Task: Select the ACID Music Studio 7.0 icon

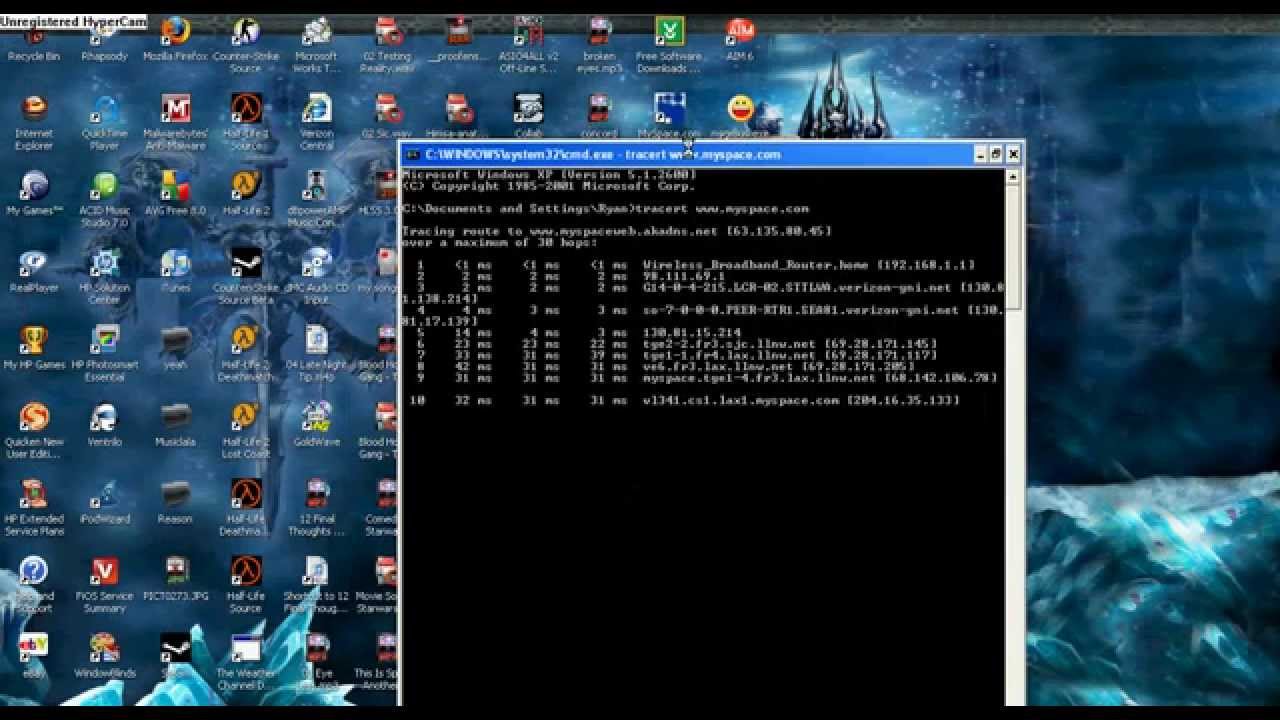Action: 104,199
